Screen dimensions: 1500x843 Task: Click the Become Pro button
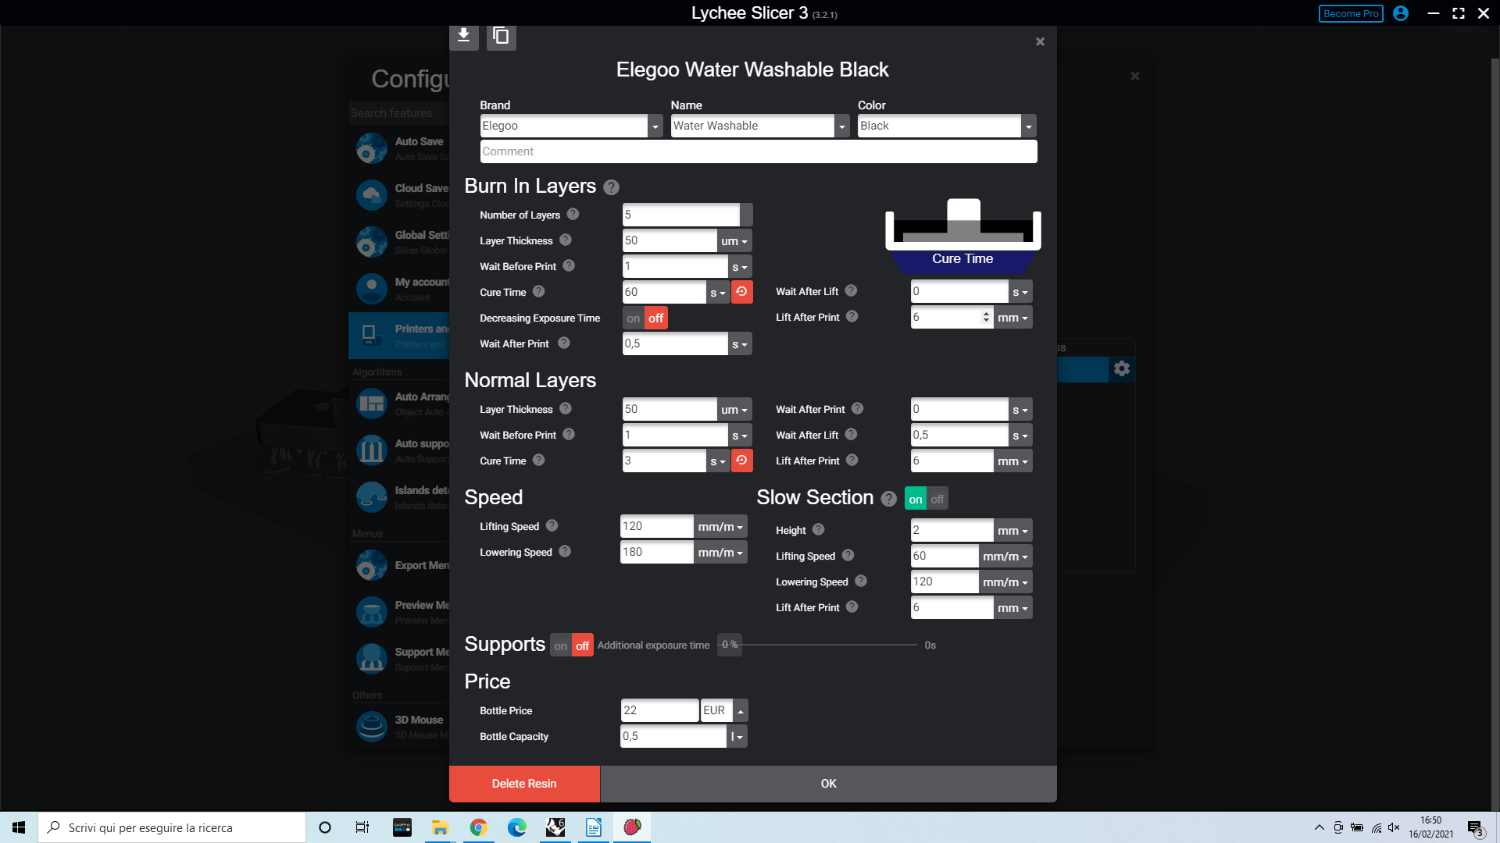coord(1351,13)
